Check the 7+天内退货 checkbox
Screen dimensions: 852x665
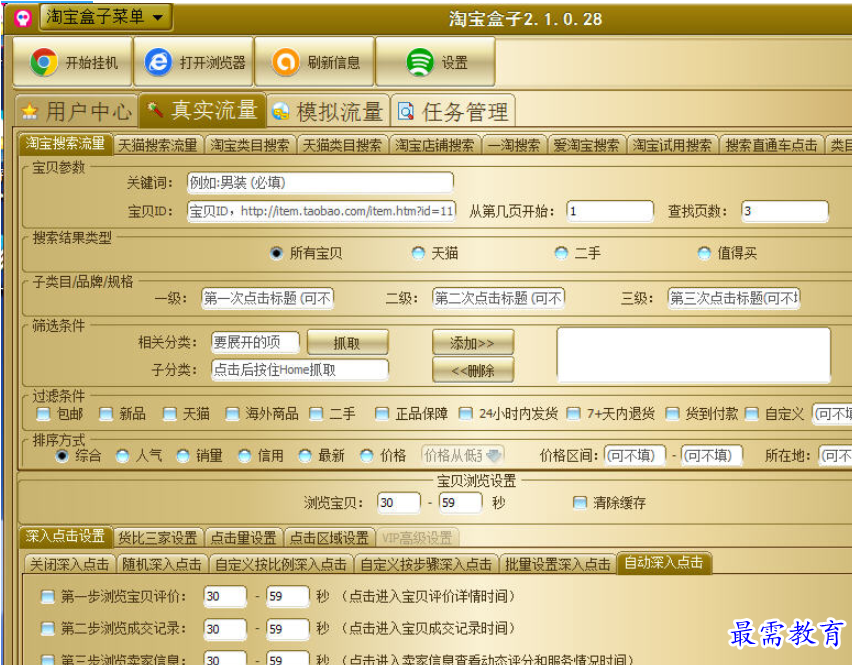pyautogui.click(x=573, y=415)
